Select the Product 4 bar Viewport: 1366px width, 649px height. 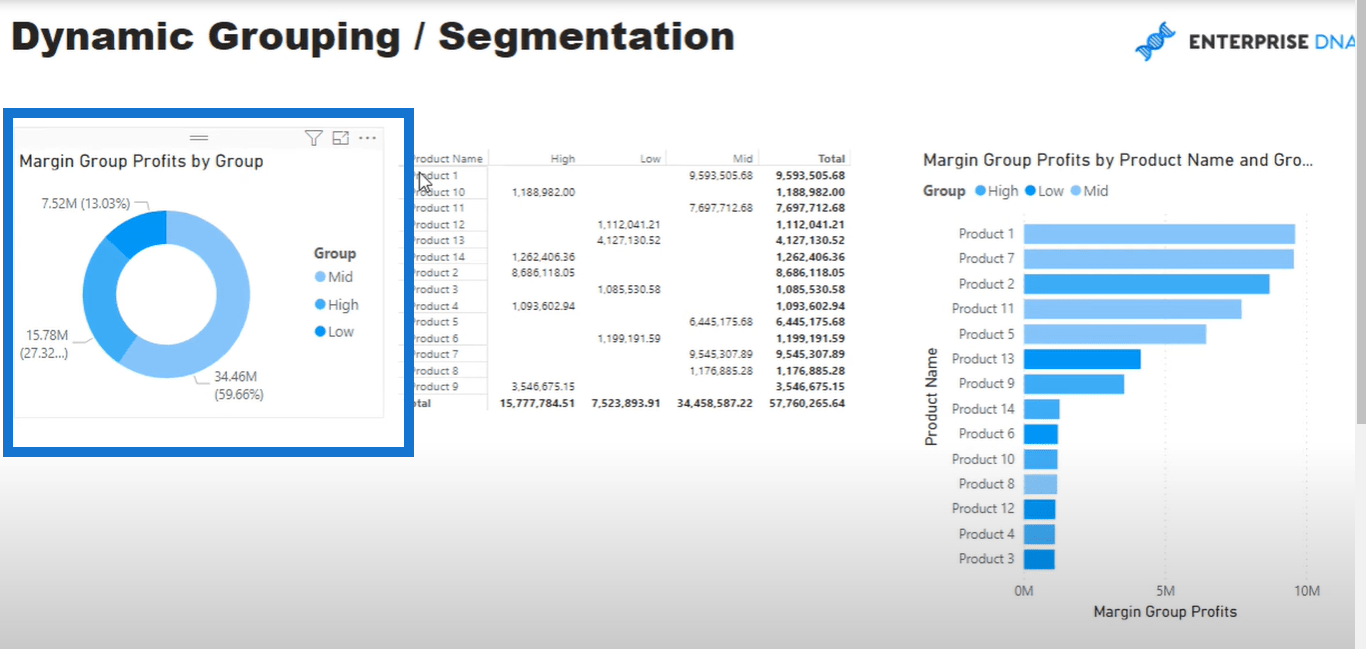click(1039, 534)
